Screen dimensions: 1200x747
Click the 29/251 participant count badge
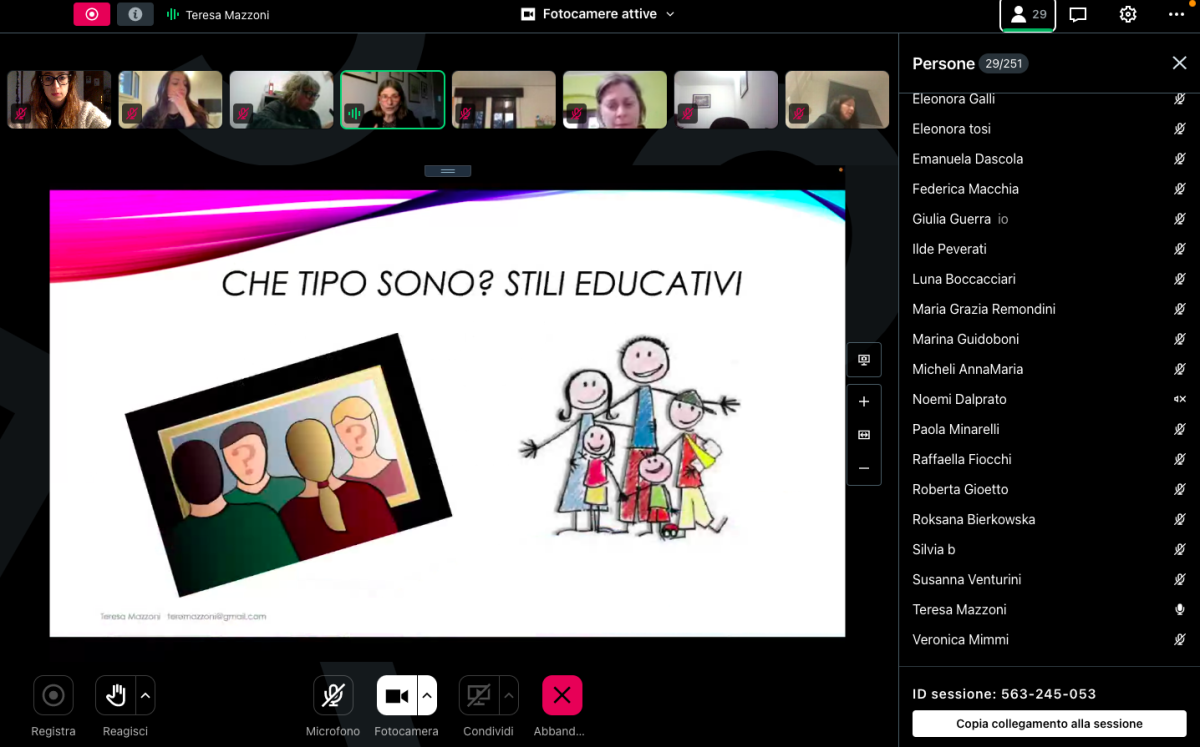pyautogui.click(x=1003, y=63)
